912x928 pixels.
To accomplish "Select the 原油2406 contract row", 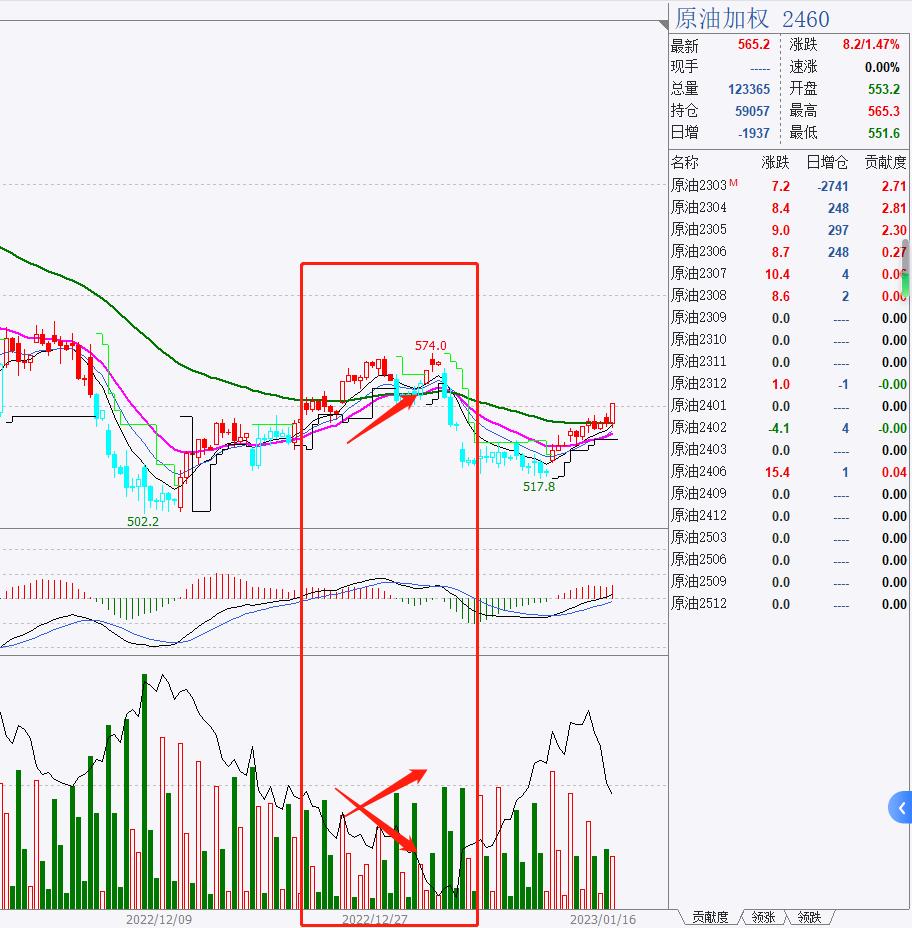I will [788, 472].
